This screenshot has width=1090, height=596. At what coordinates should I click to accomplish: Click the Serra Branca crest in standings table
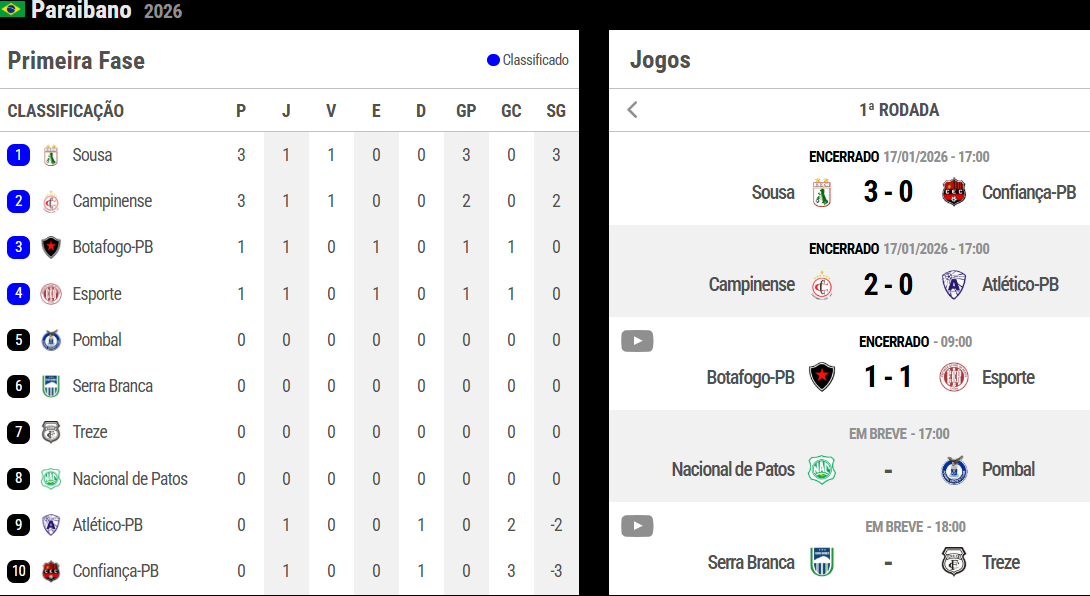coord(51,386)
